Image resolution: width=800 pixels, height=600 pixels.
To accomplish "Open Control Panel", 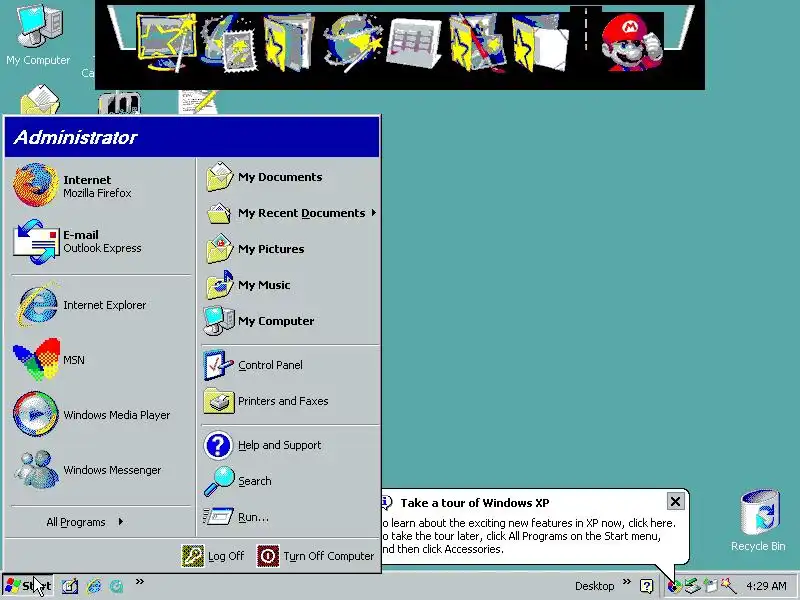I will coord(291,365).
